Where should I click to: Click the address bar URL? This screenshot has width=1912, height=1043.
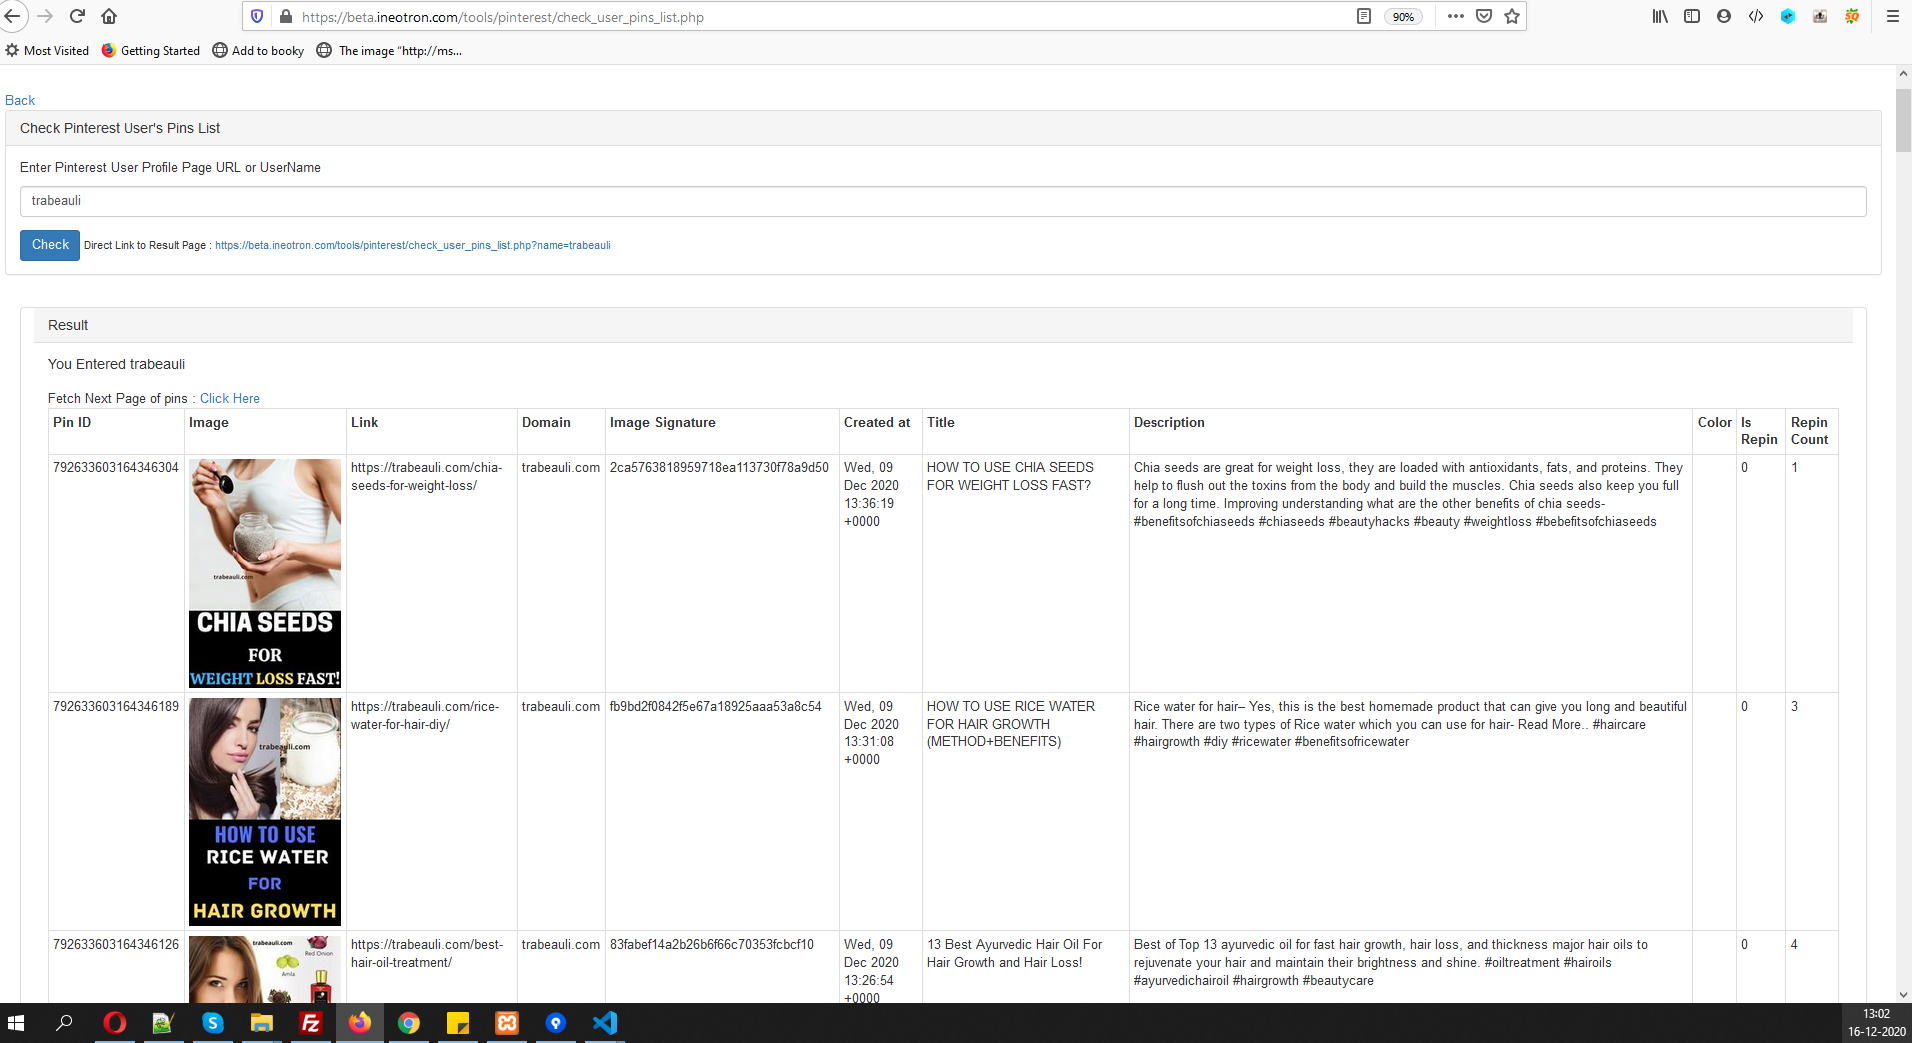(x=502, y=17)
